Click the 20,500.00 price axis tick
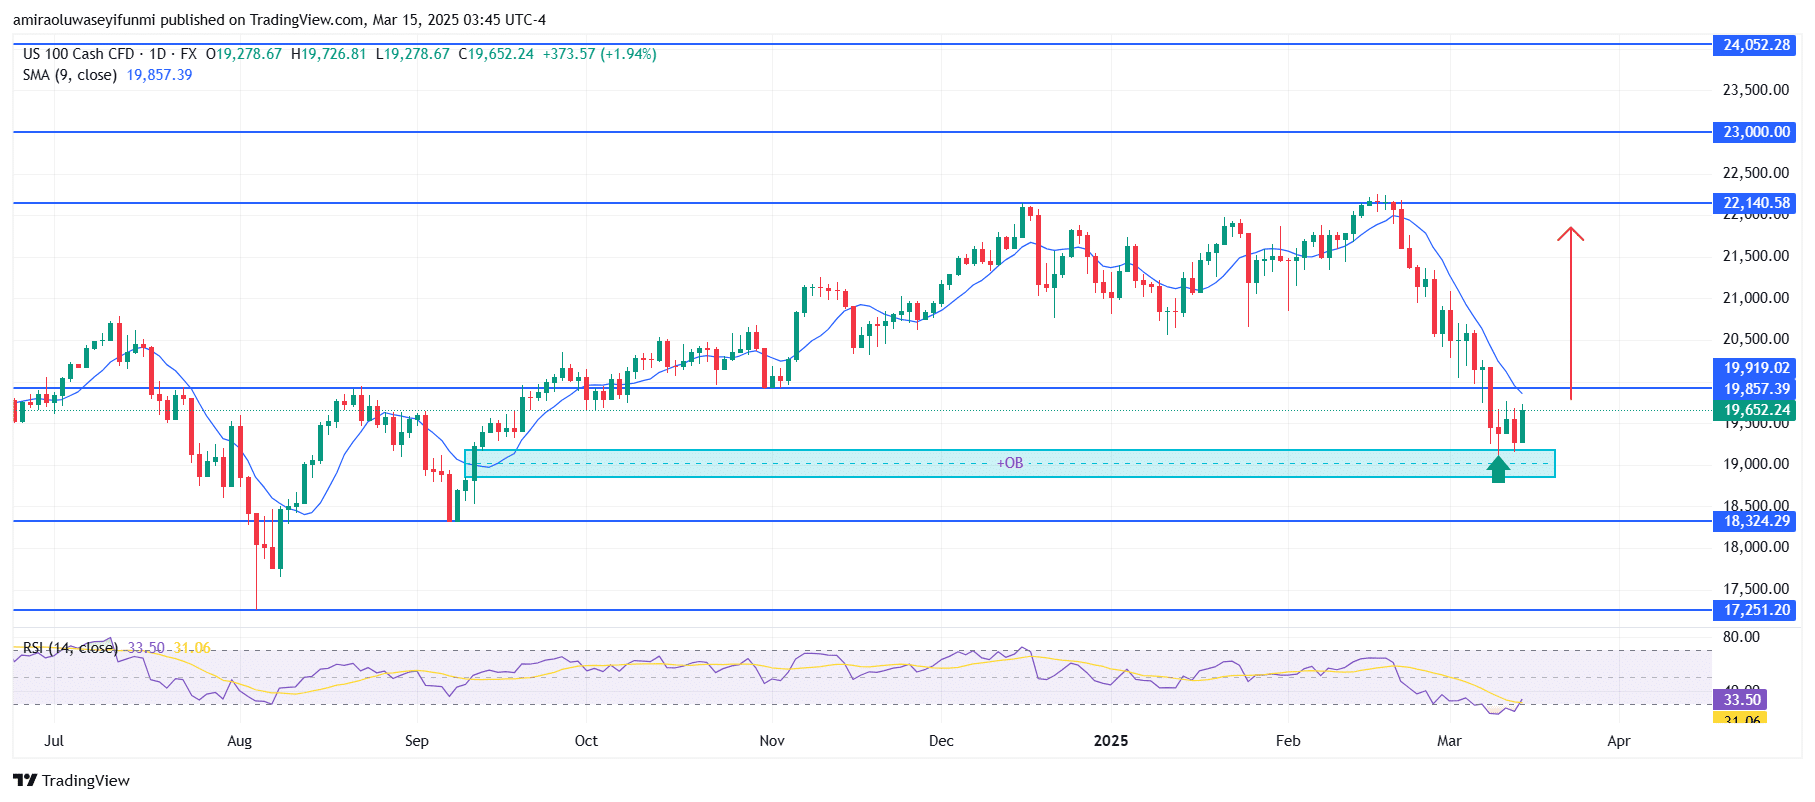The image size is (1815, 802). click(x=1755, y=339)
